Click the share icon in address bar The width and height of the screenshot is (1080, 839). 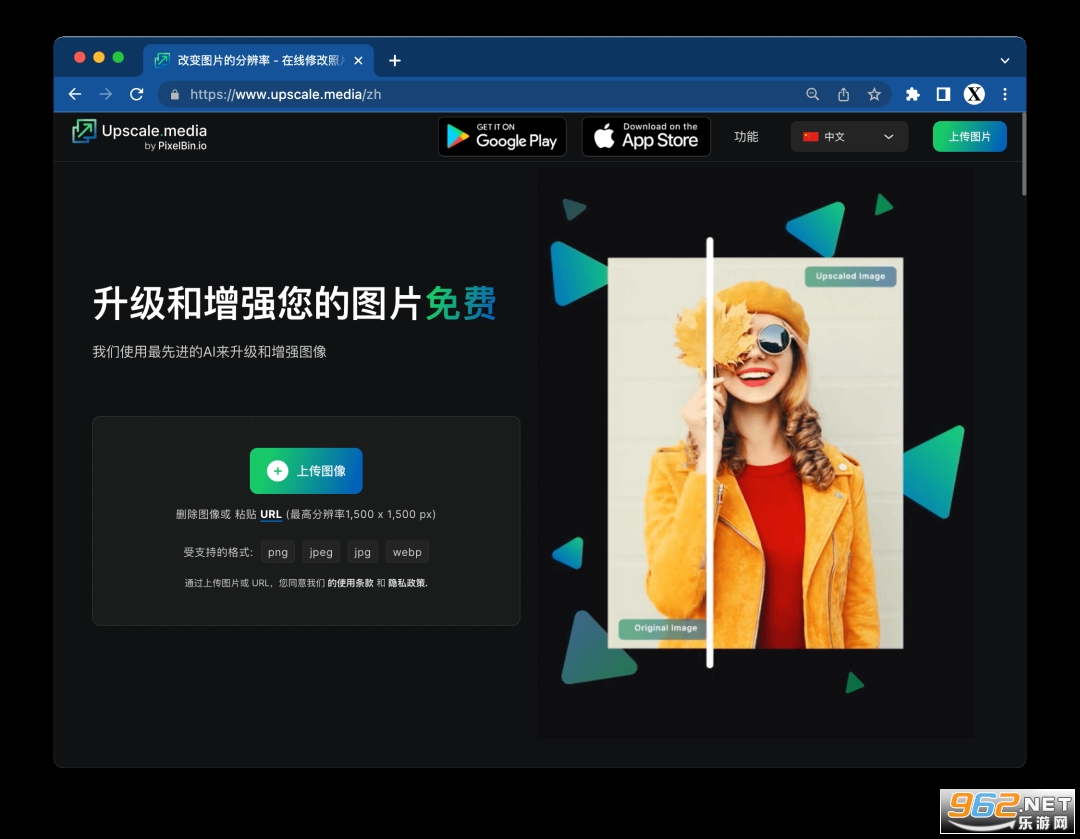pos(843,94)
